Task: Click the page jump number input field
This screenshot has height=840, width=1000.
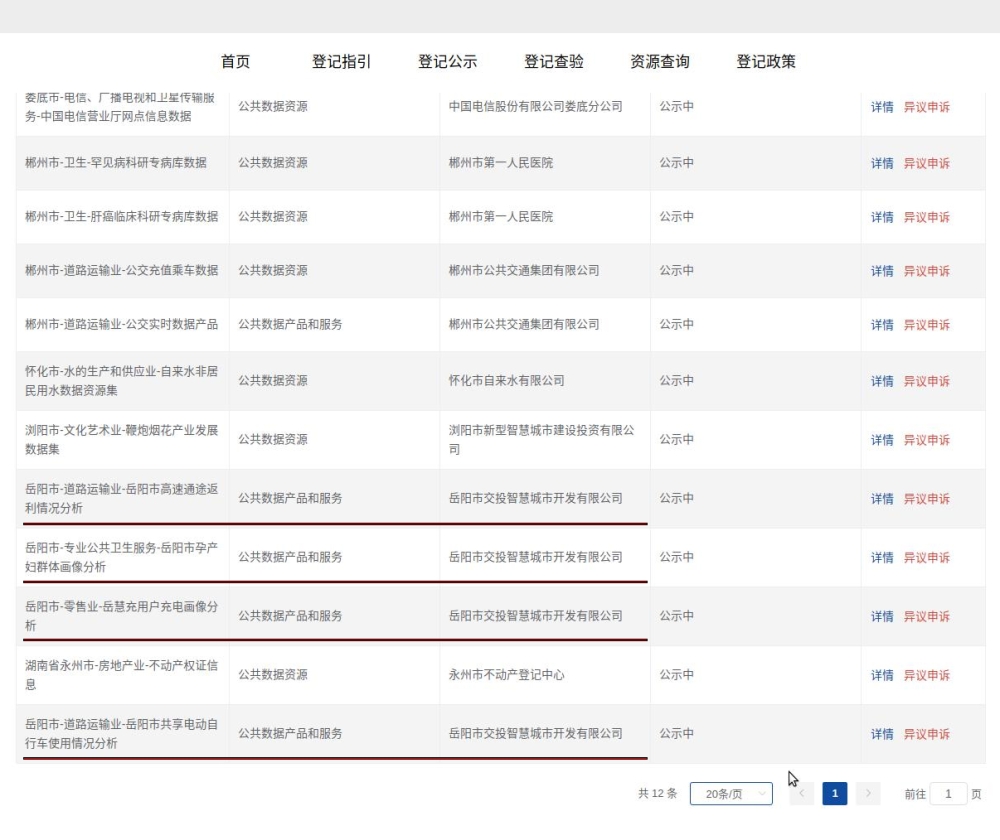Action: [948, 794]
